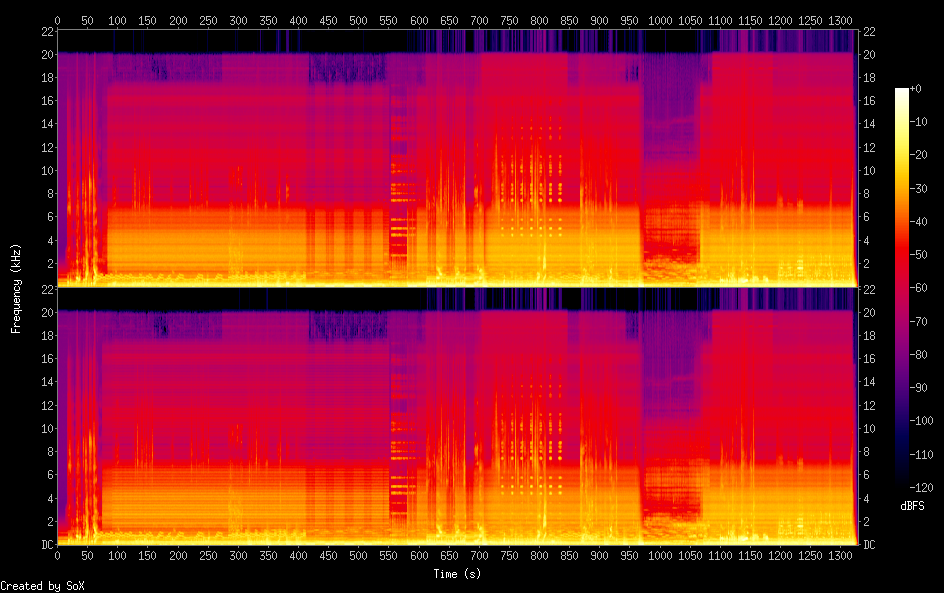
Task: Click the "dBFS" label below the color scale
Action: 911,506
